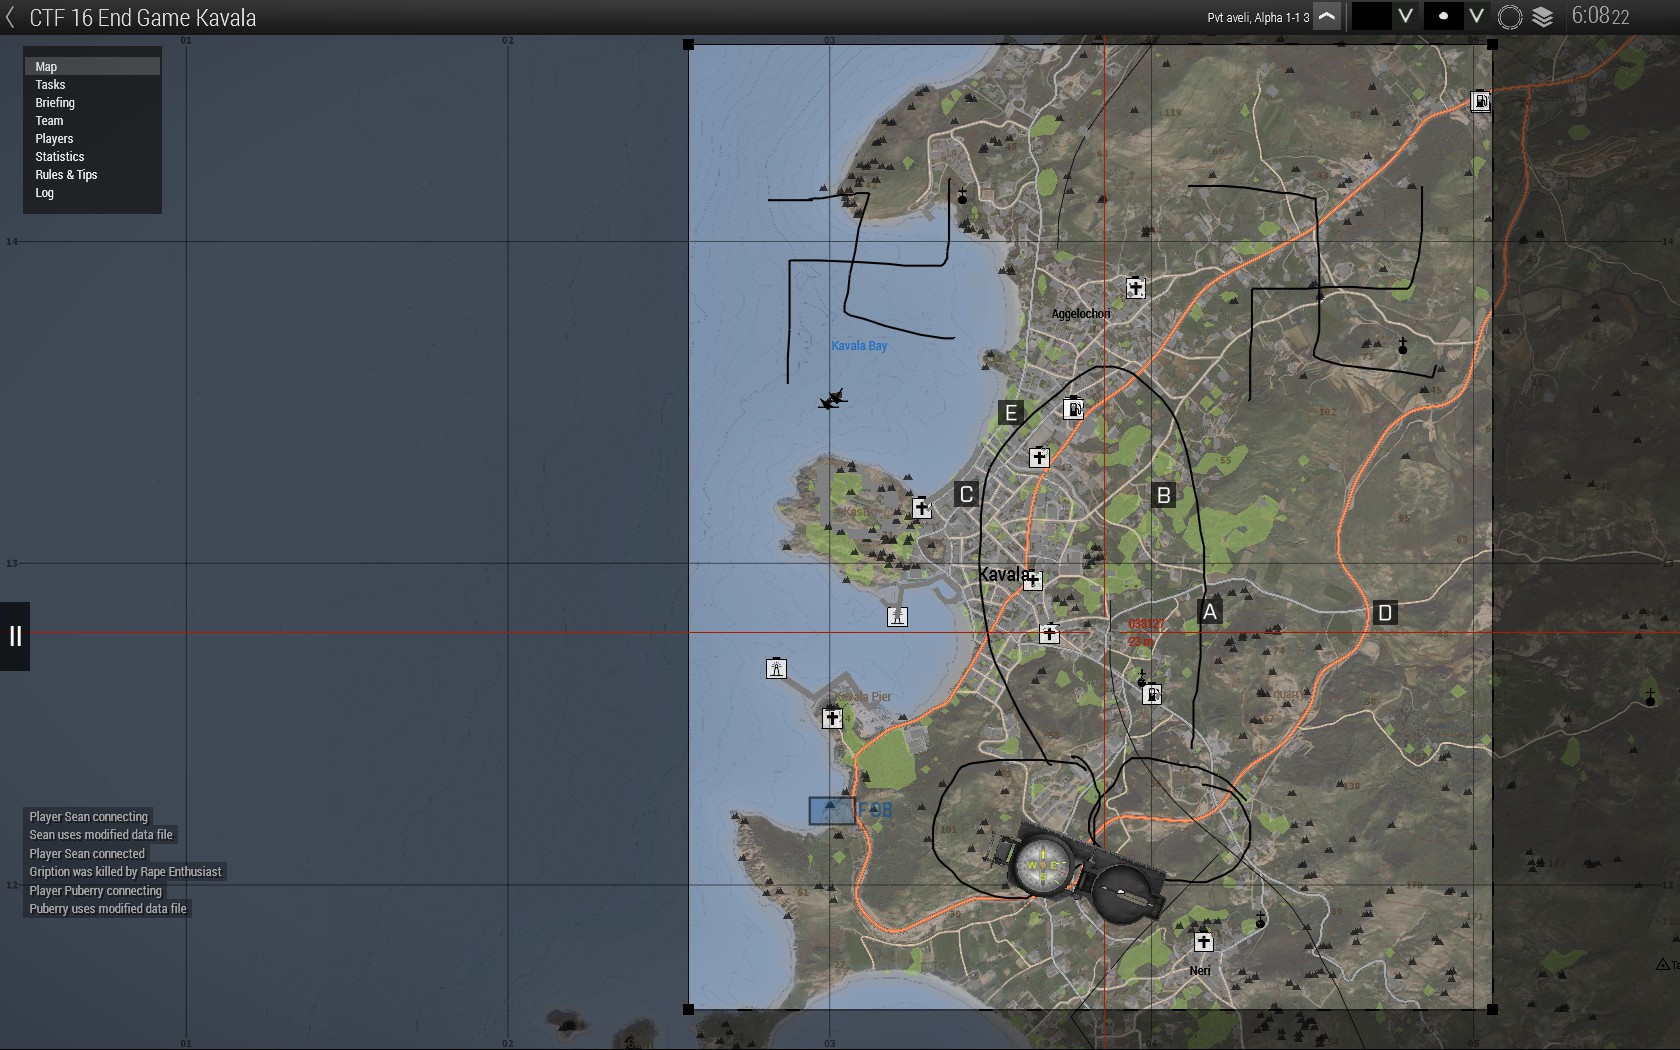The image size is (1680, 1050).
Task: Click the tower icon left of Kavala Pier
Action: tap(776, 668)
